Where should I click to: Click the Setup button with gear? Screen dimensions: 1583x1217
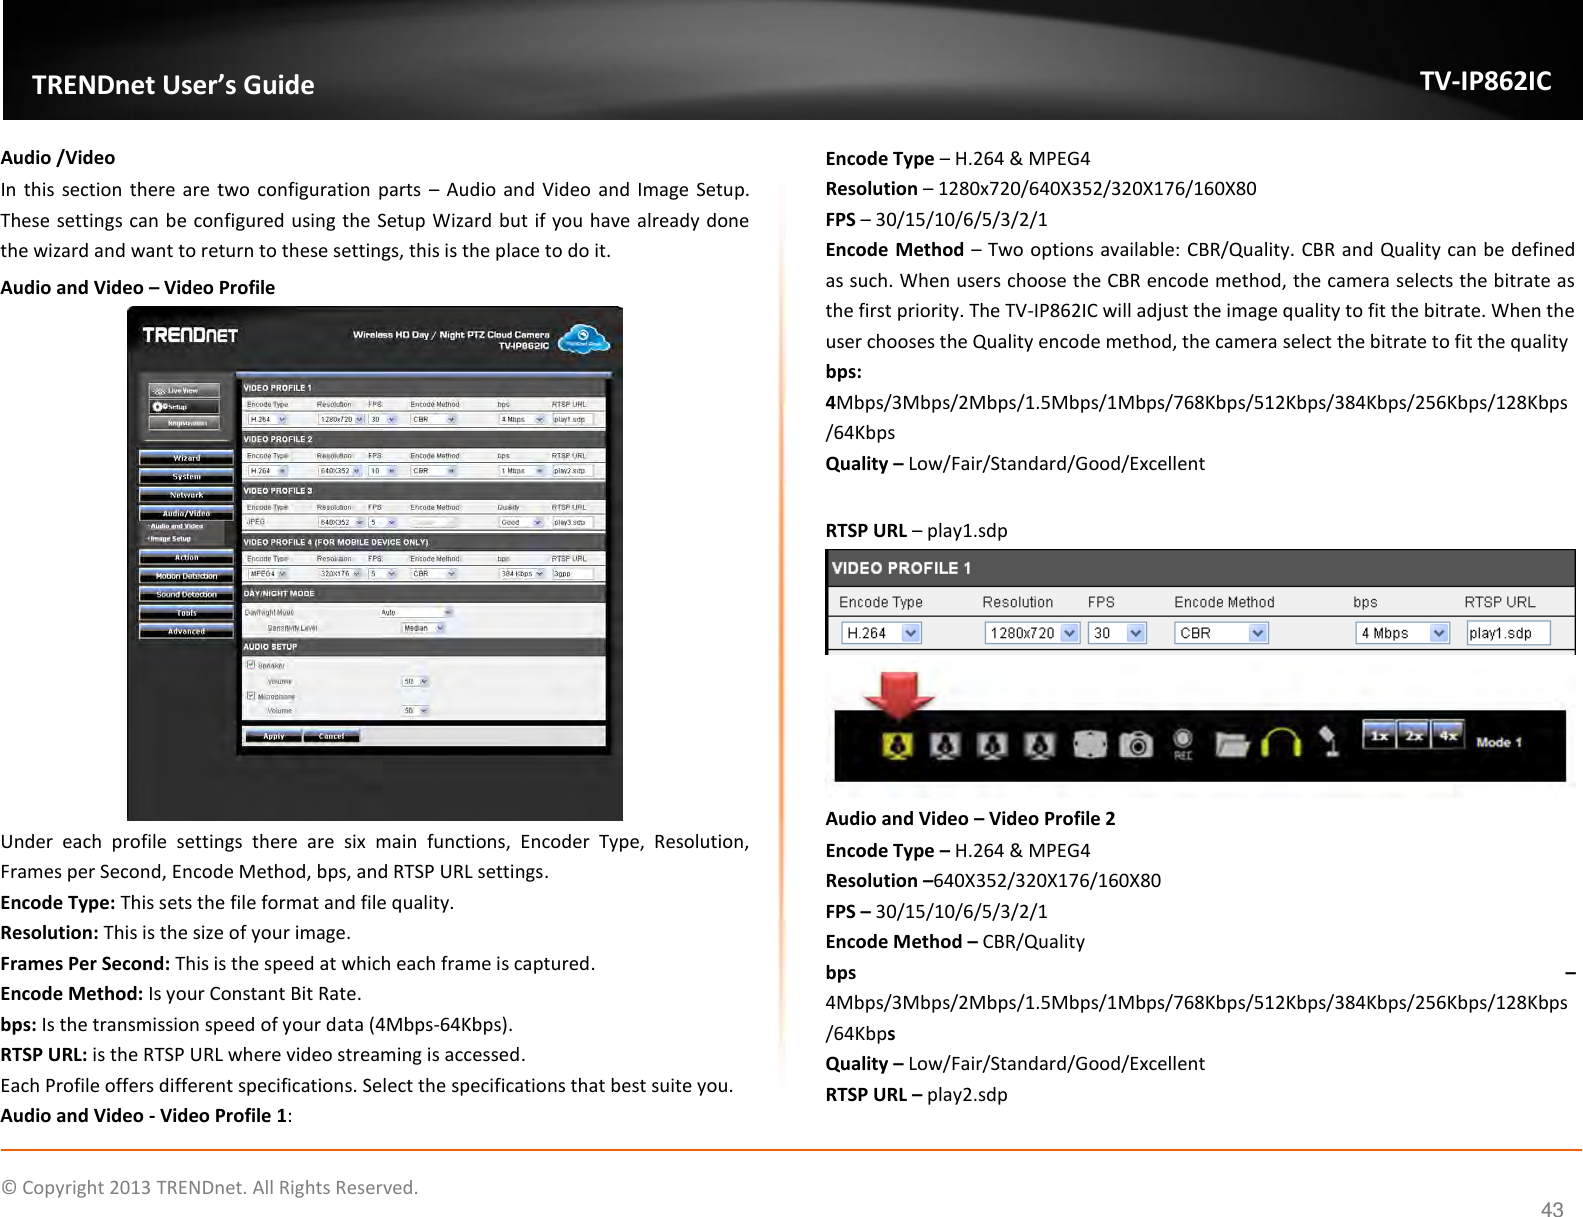183,407
